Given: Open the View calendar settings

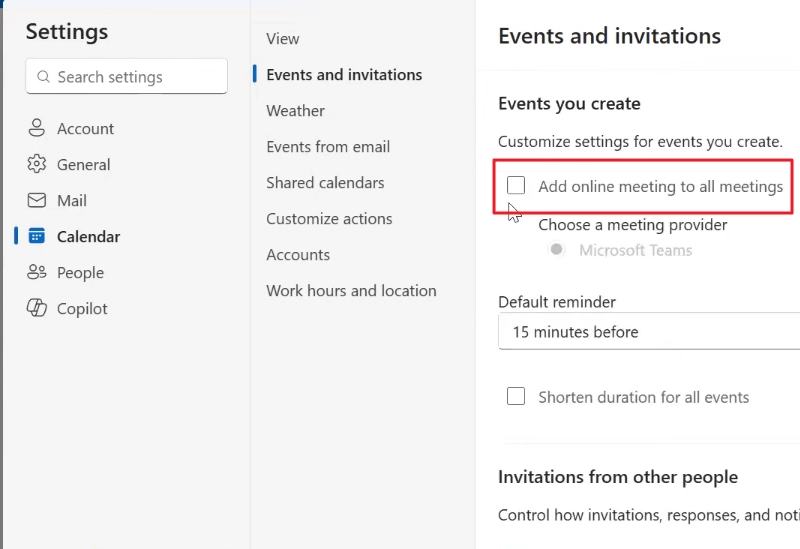Looking at the screenshot, I should [x=283, y=39].
